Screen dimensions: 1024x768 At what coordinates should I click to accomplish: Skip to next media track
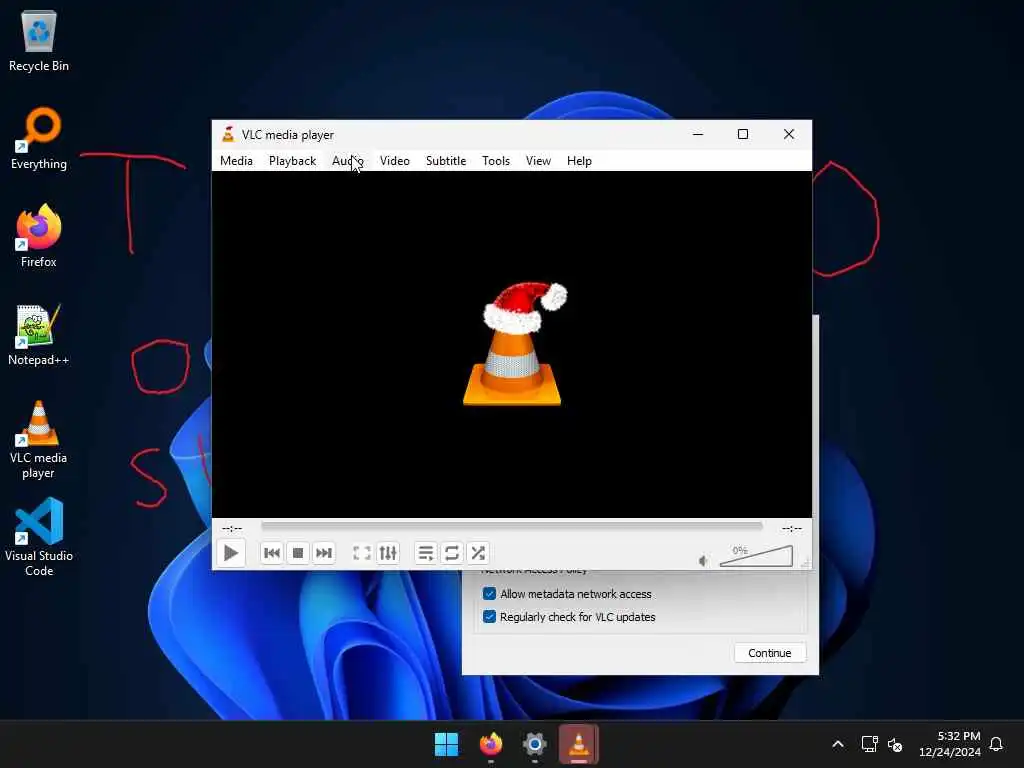pyautogui.click(x=324, y=553)
